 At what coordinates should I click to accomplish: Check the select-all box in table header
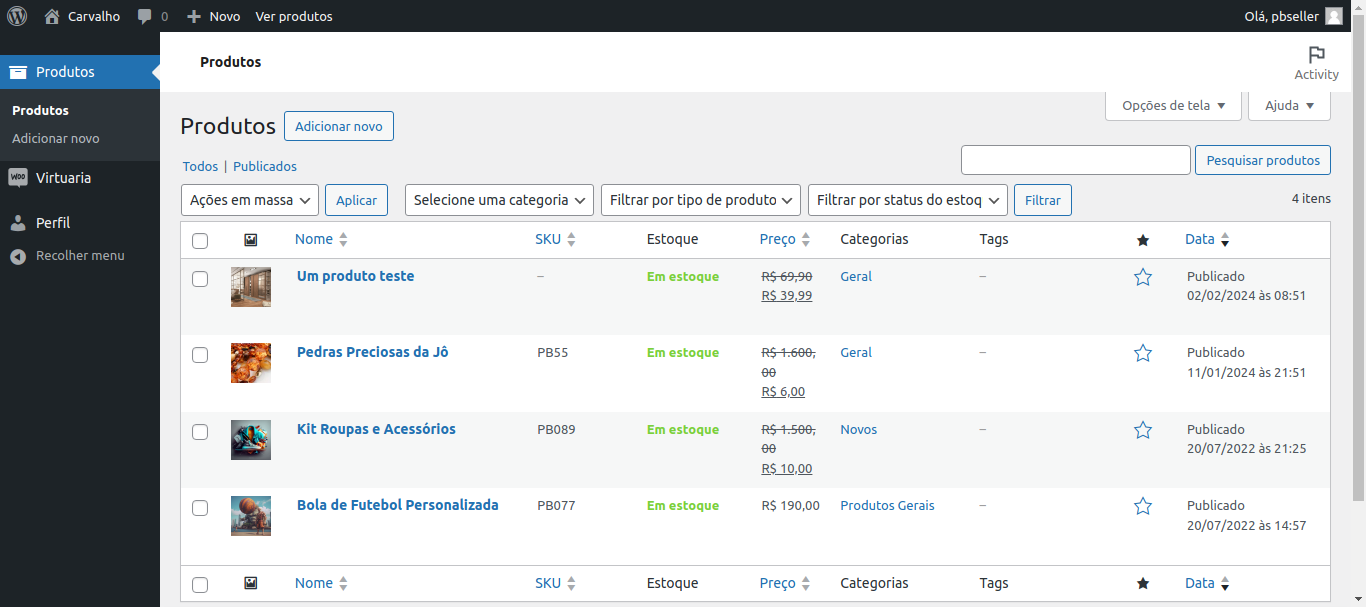[x=200, y=241]
